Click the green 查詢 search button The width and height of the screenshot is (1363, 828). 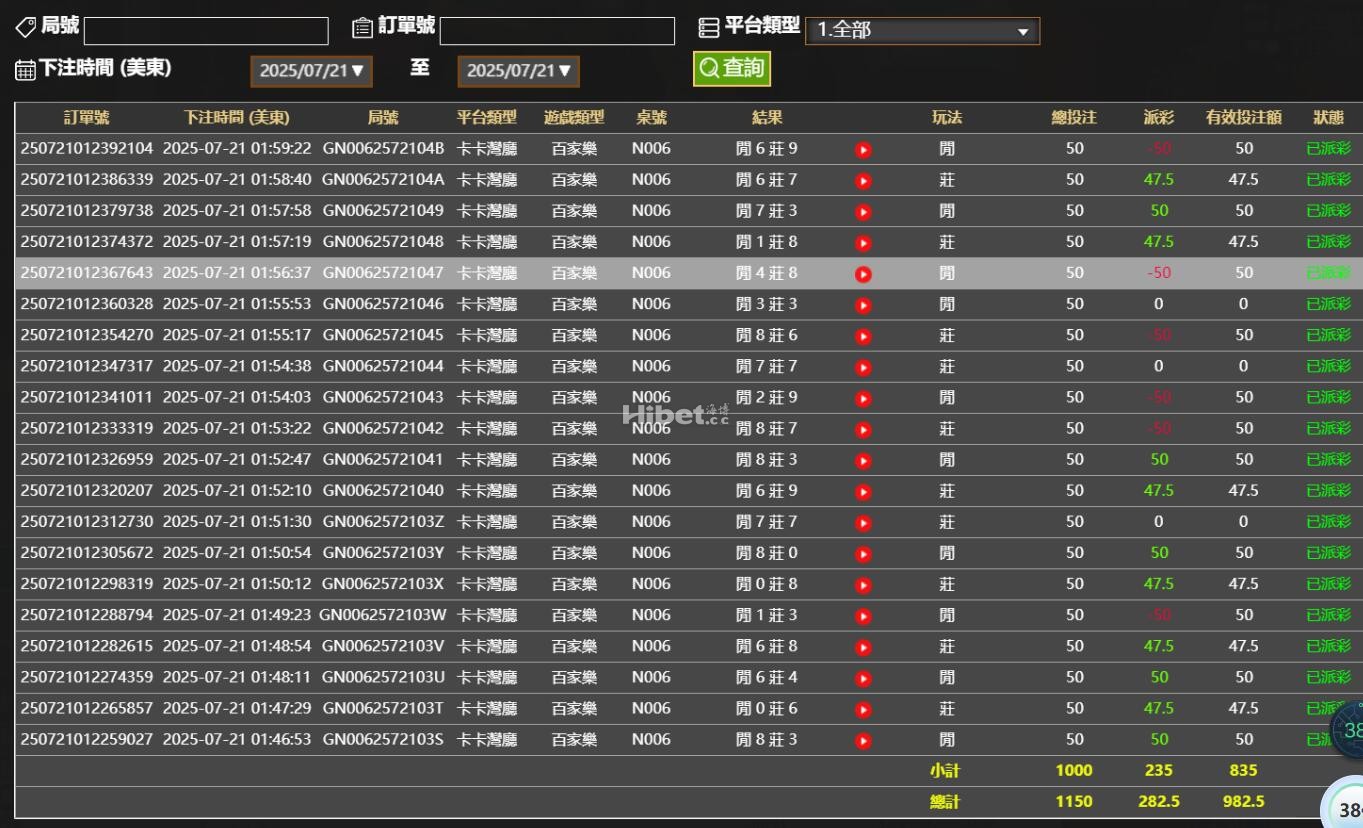(x=732, y=68)
